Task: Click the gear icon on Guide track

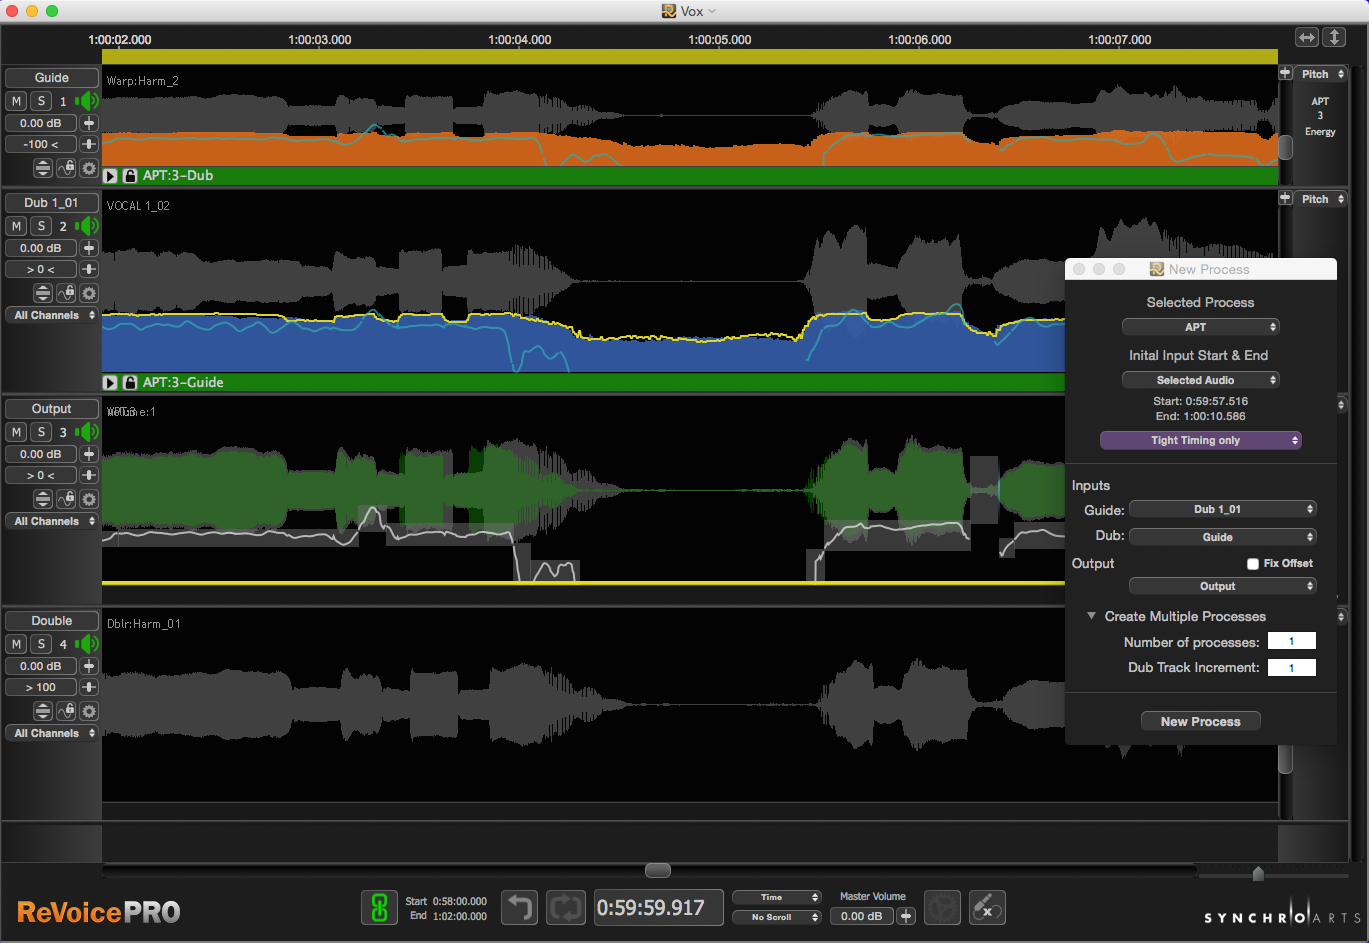Action: pos(89,168)
